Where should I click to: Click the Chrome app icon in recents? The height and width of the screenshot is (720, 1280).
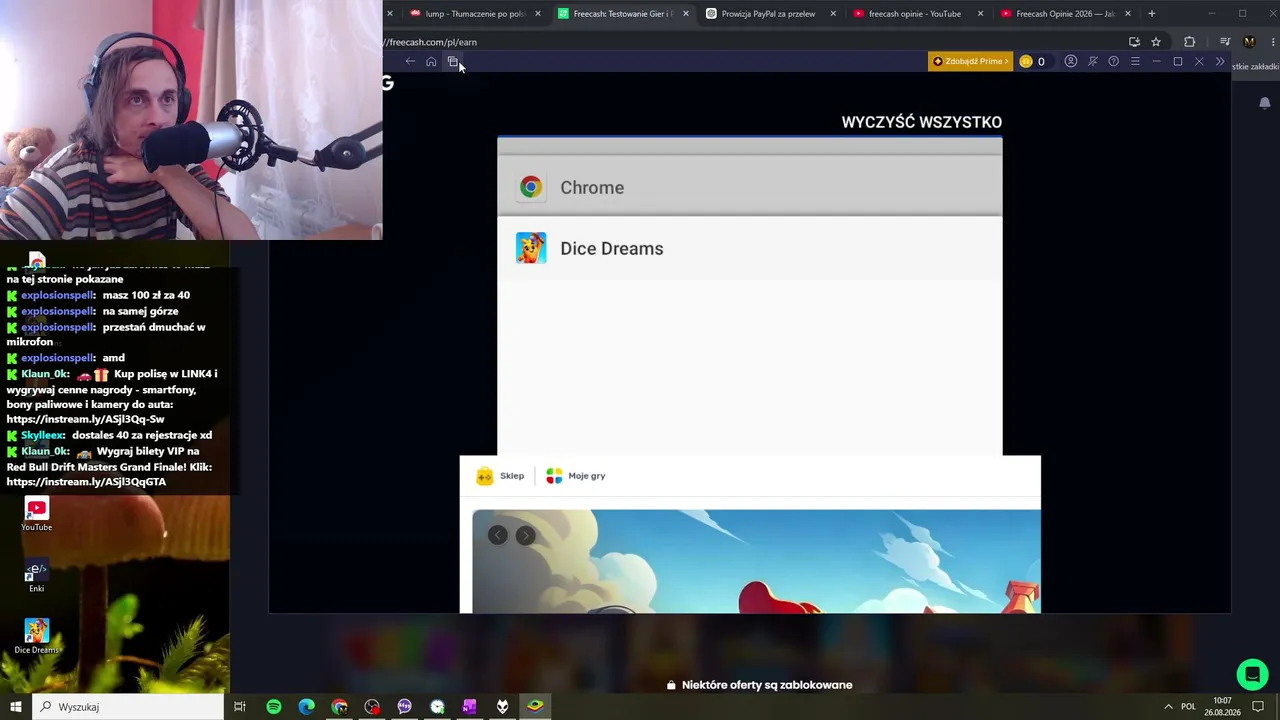pyautogui.click(x=531, y=187)
